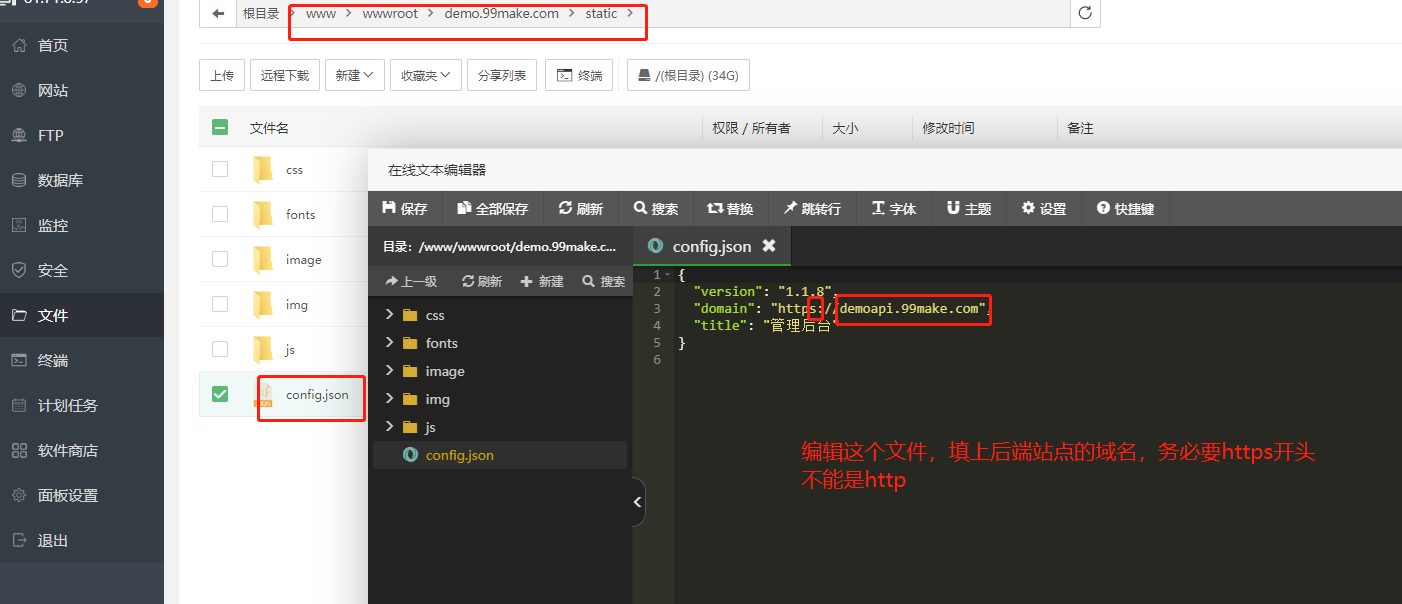Click 替换 replace in editor toolbar

pos(730,208)
